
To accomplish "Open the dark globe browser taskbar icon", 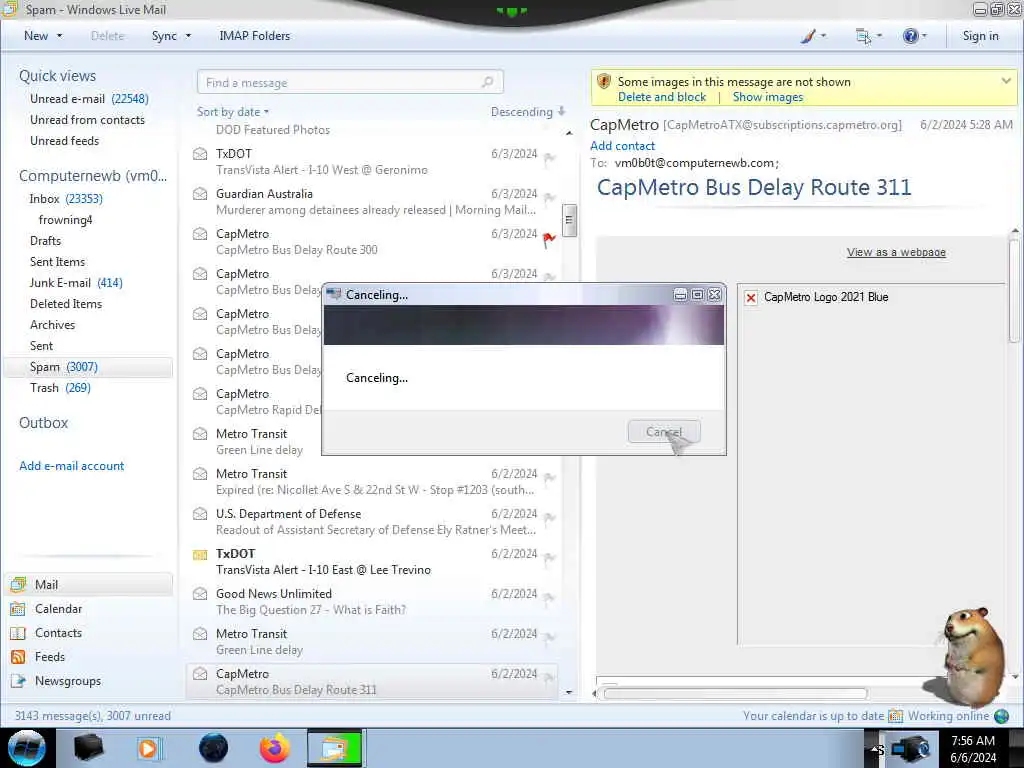I will pos(213,748).
